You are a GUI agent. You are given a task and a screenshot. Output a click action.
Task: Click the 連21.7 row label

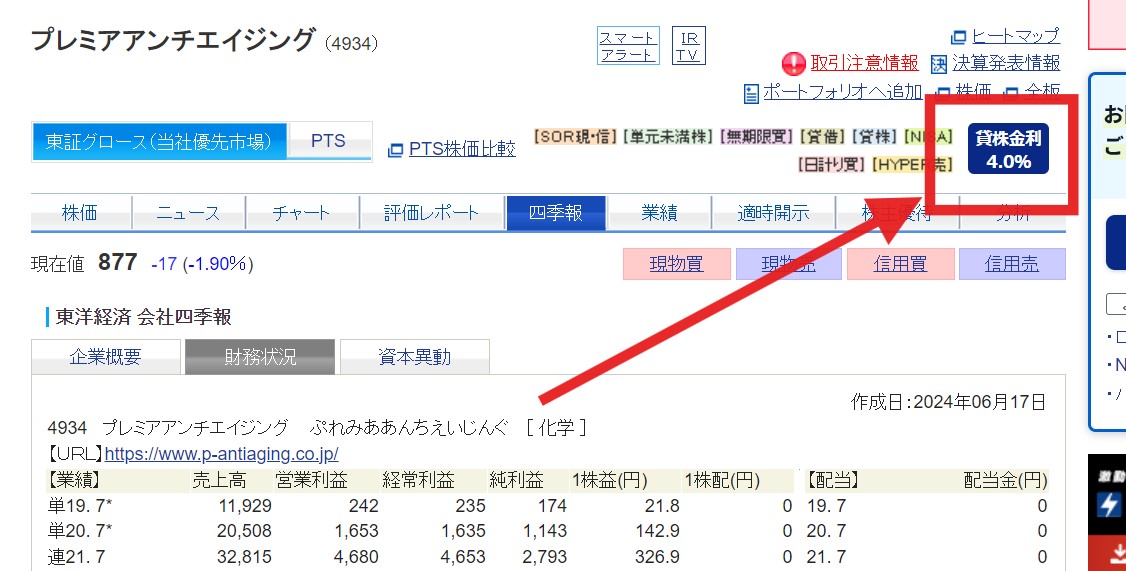pyautogui.click(x=76, y=557)
